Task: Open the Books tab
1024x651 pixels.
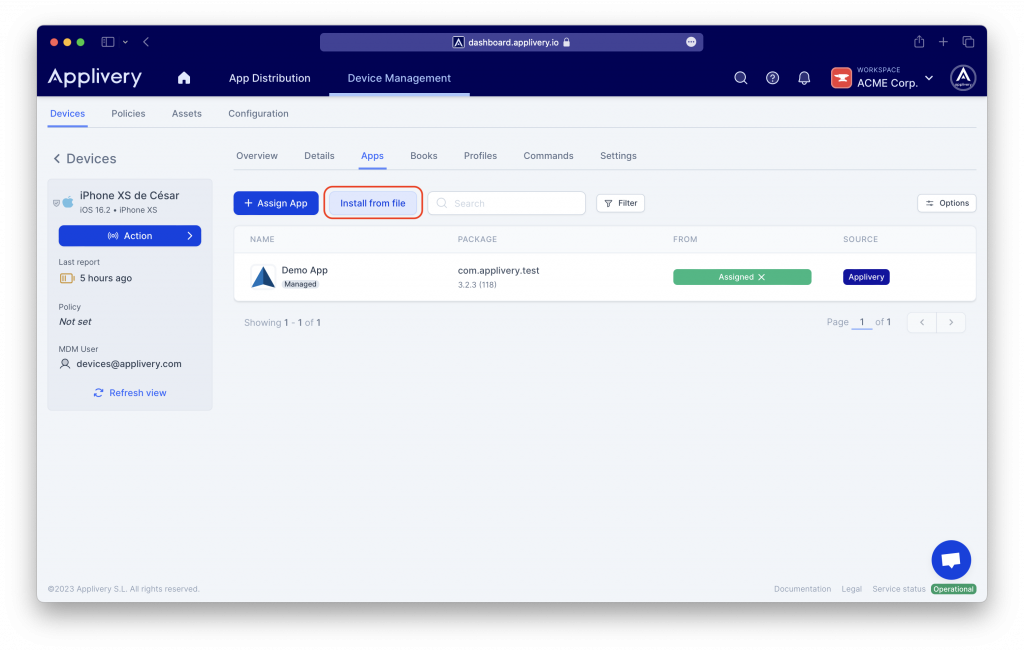Action: pyautogui.click(x=424, y=156)
